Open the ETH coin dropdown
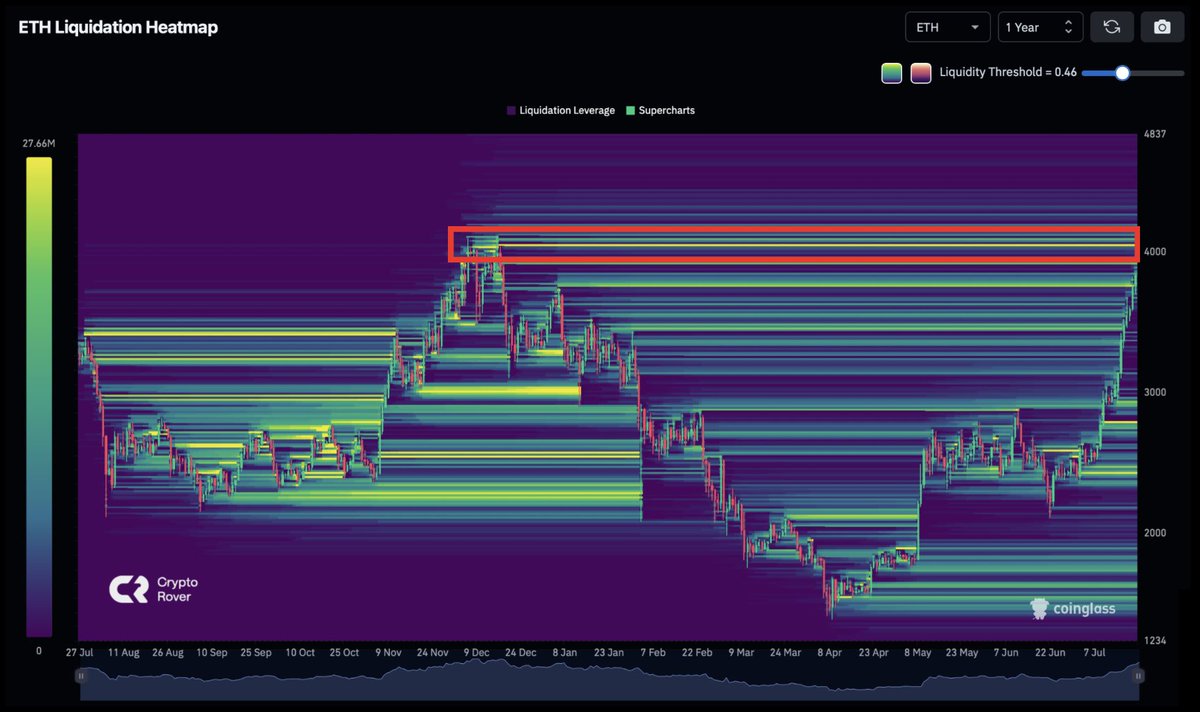Viewport: 1200px width, 712px height. coord(947,27)
